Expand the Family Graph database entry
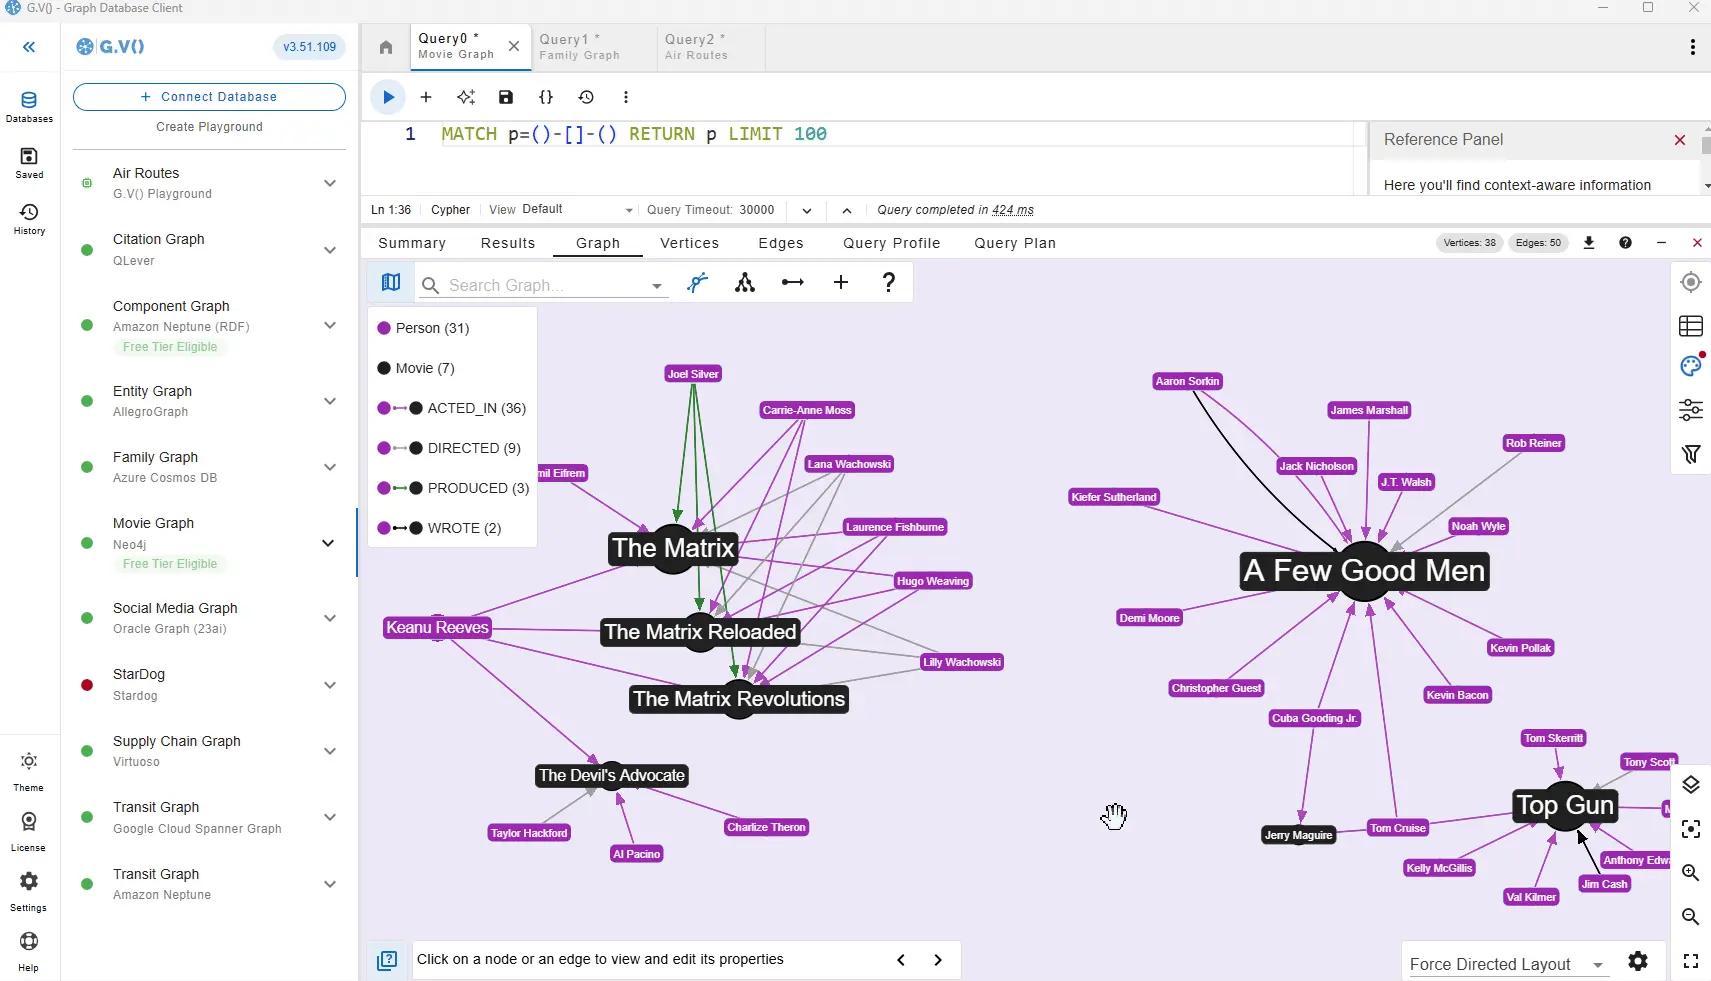Screen dimensions: 1711x981 [329, 467]
